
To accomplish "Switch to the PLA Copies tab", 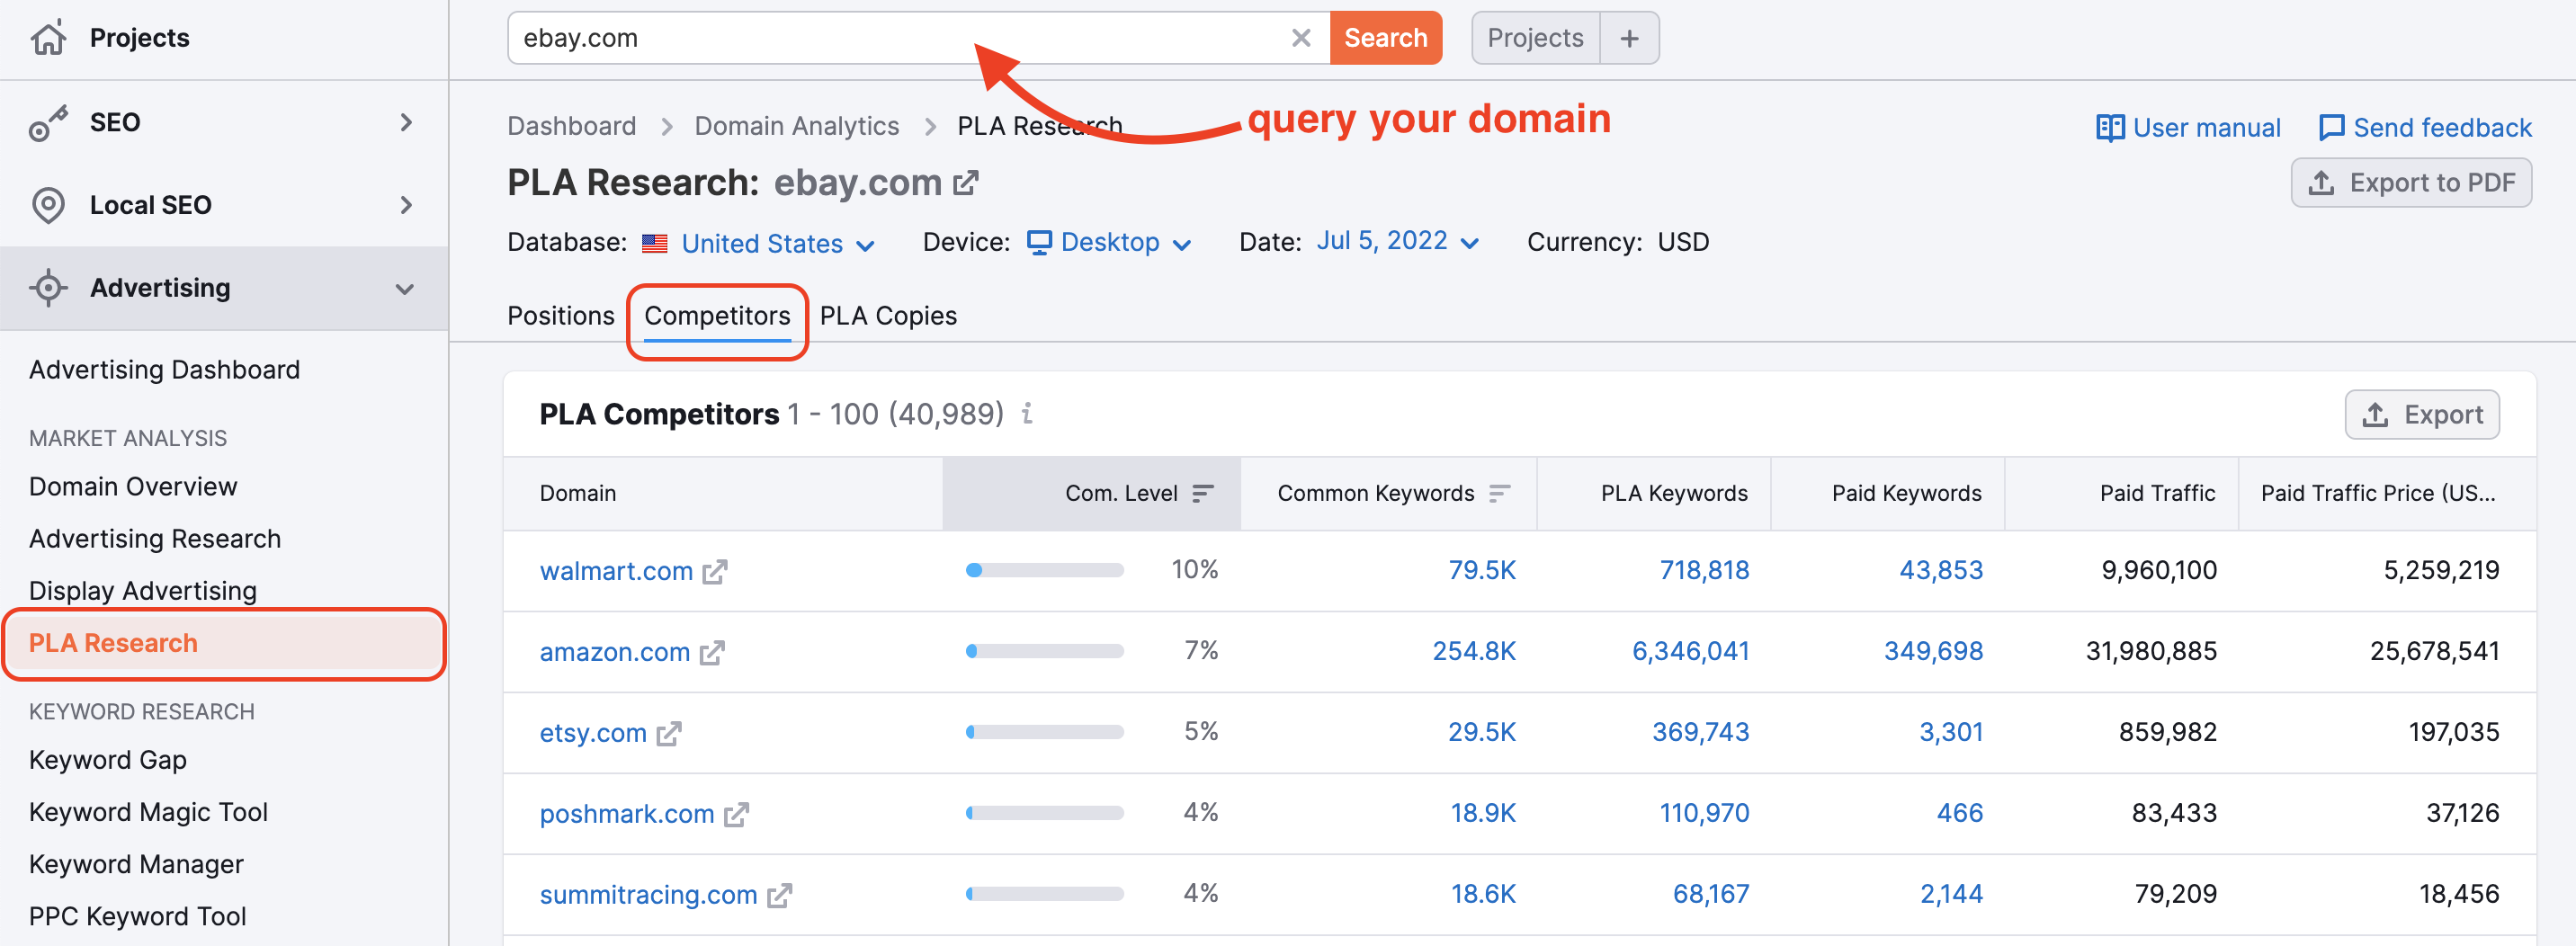I will [x=888, y=315].
